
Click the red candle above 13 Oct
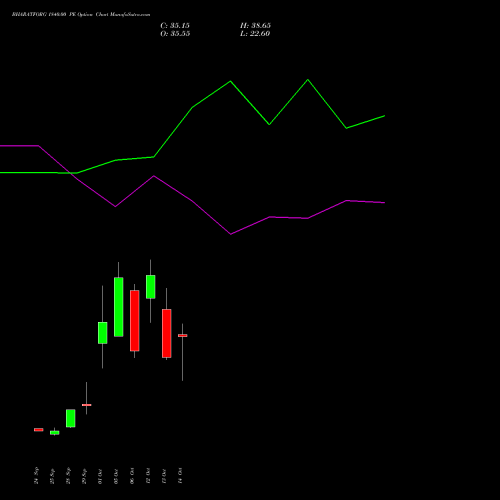pos(167,333)
